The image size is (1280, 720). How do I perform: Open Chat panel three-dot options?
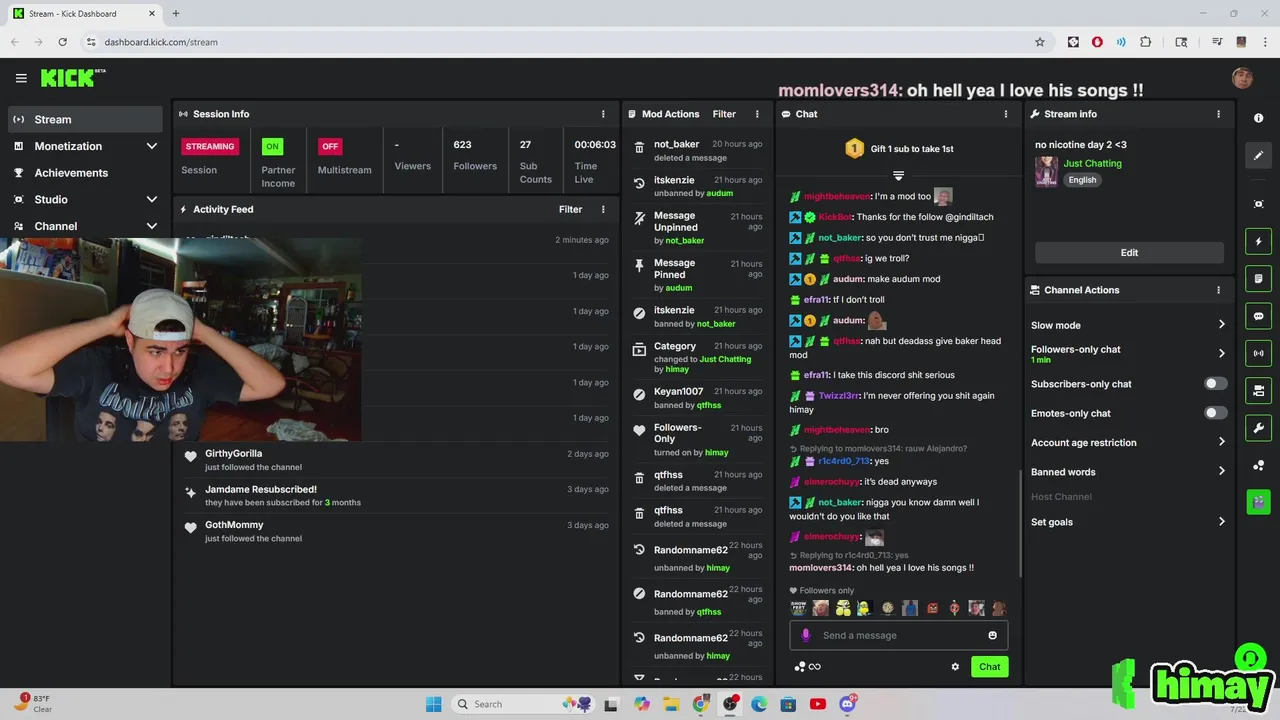[1006, 114]
